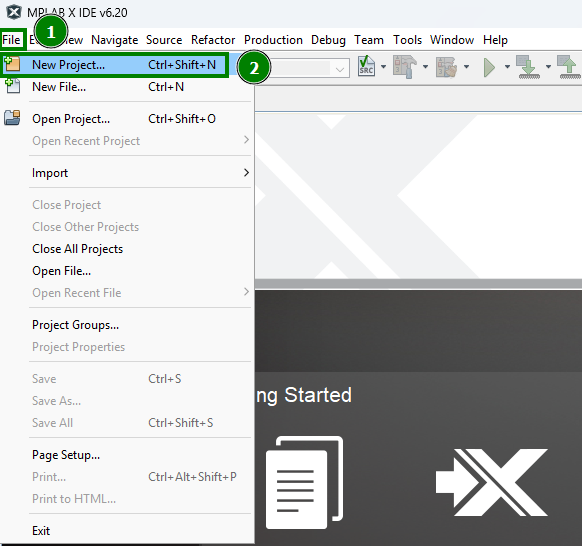Select Close All Projects
Viewport: 582px width, 546px height.
(x=78, y=249)
